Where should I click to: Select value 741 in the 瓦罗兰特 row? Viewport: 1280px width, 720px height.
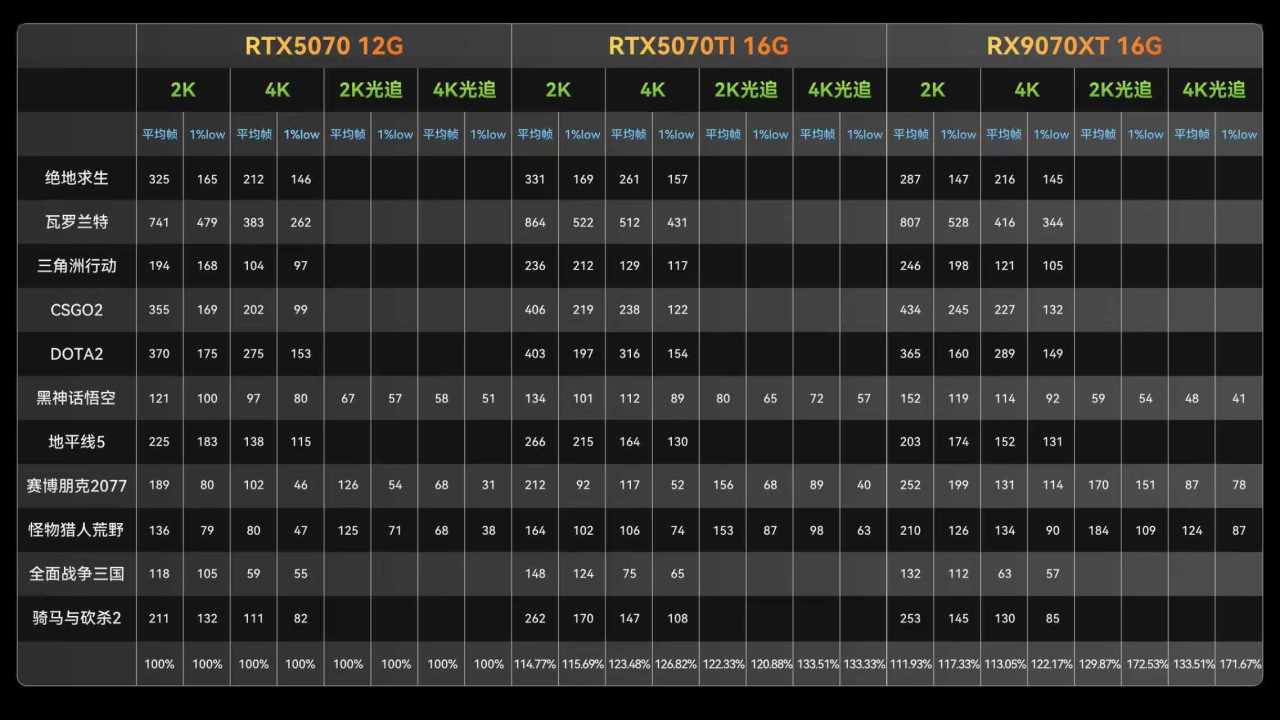coord(160,223)
